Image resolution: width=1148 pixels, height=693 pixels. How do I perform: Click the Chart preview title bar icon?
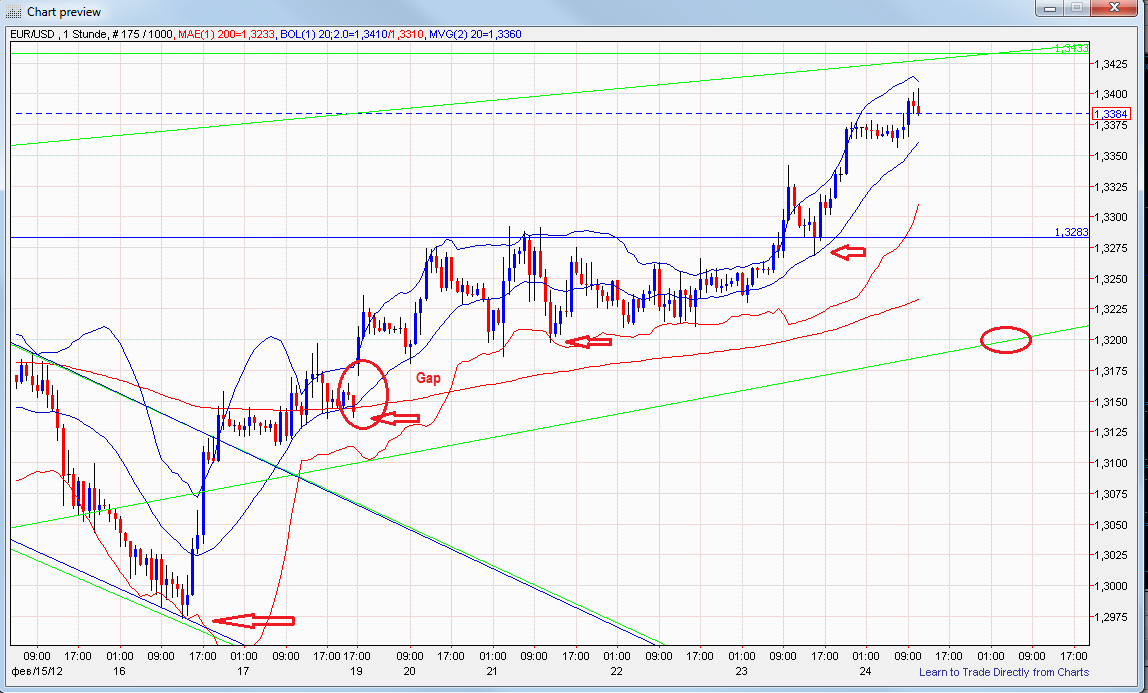[x=14, y=11]
